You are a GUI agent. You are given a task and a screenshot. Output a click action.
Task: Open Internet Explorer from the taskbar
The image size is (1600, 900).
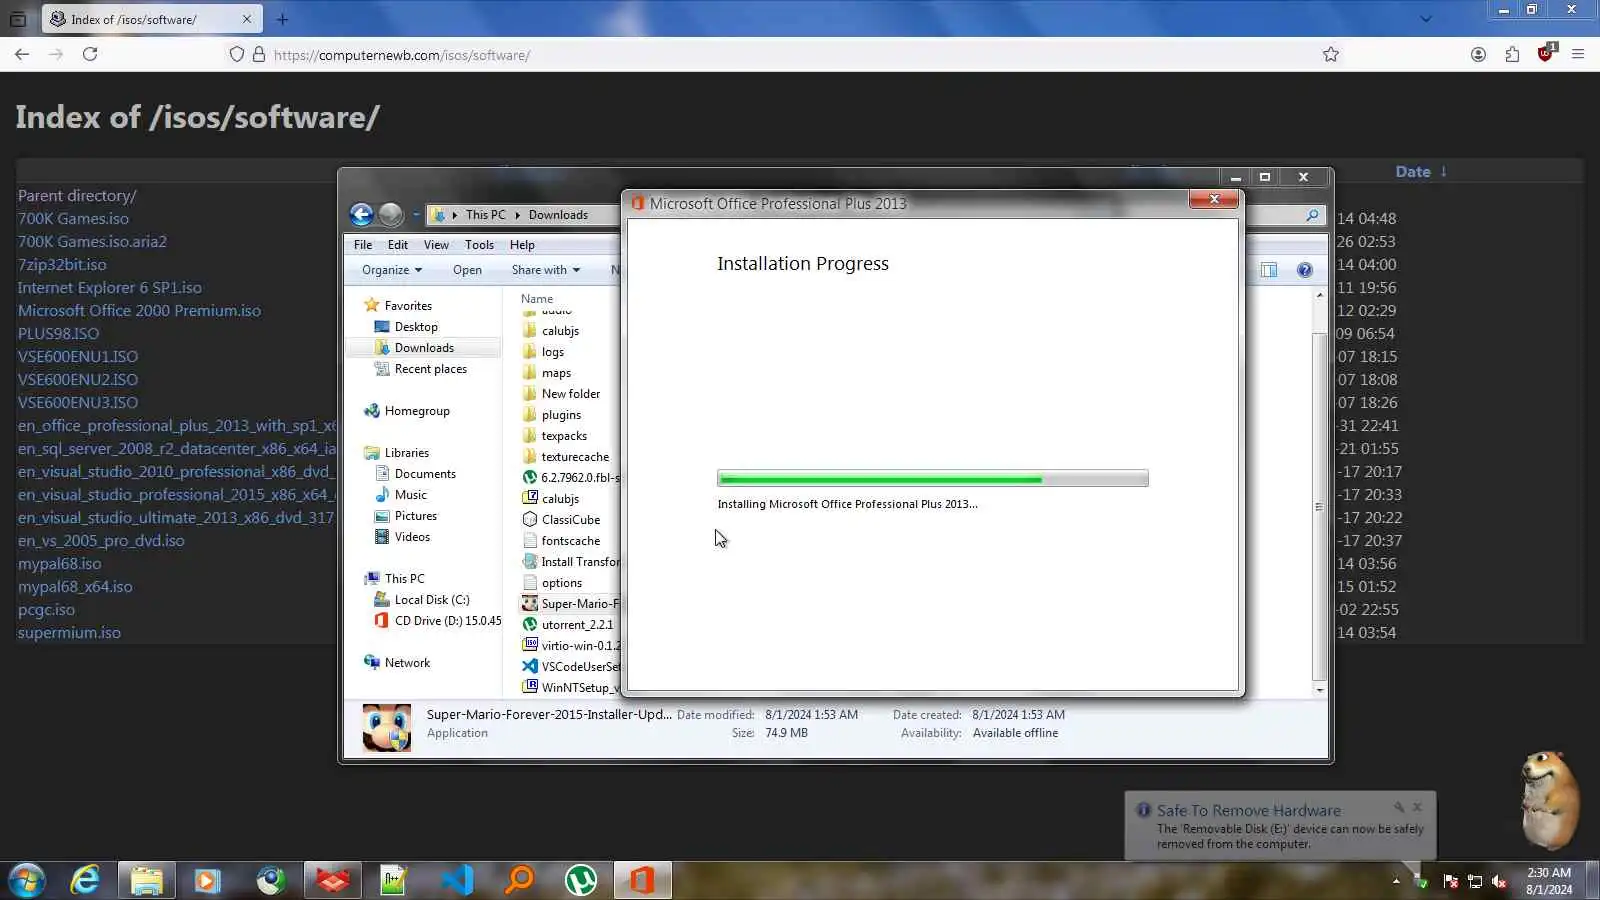85,880
